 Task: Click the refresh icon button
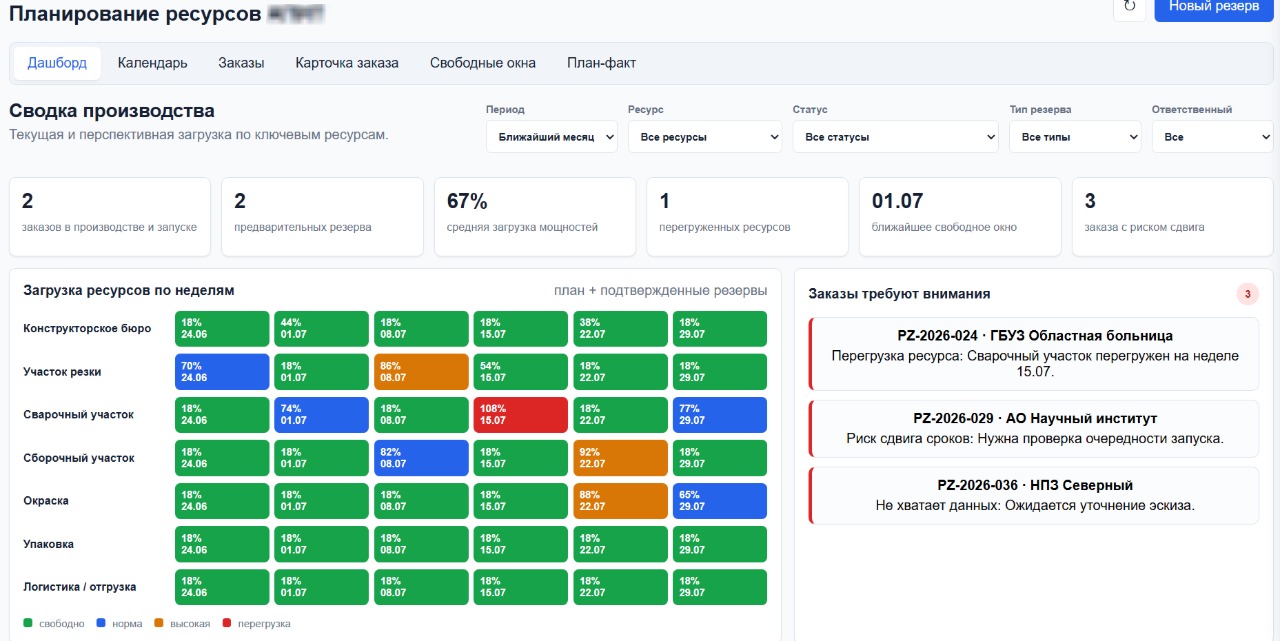tap(1129, 7)
